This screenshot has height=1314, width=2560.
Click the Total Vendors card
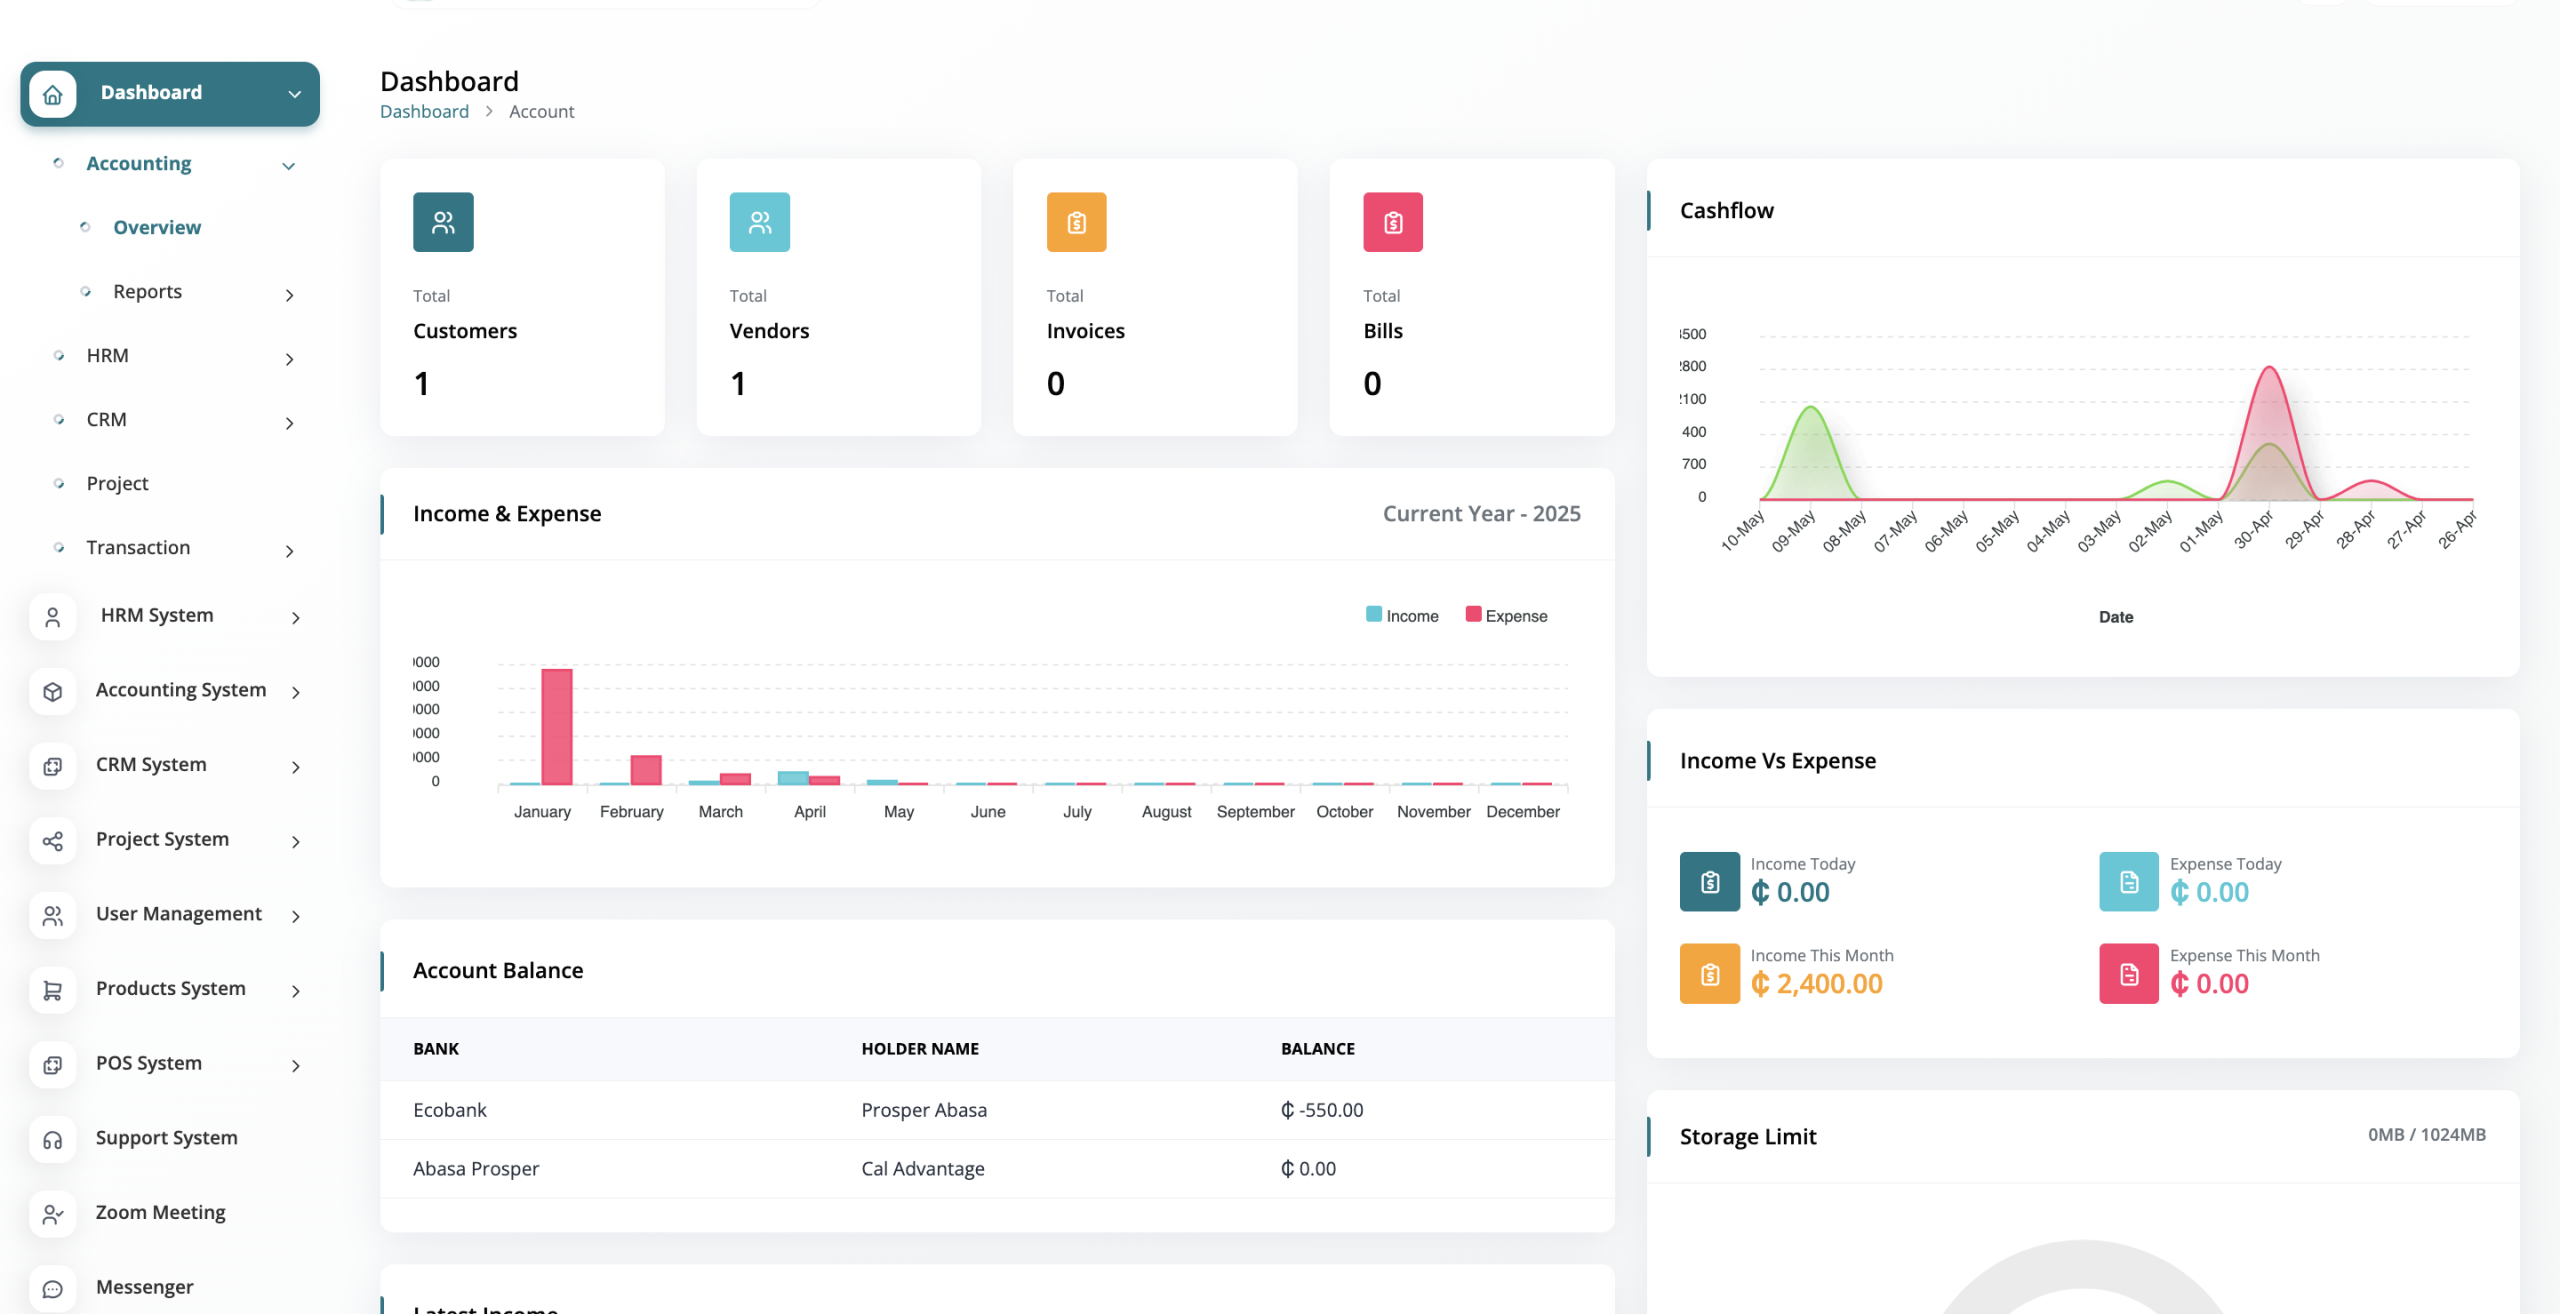click(x=838, y=297)
